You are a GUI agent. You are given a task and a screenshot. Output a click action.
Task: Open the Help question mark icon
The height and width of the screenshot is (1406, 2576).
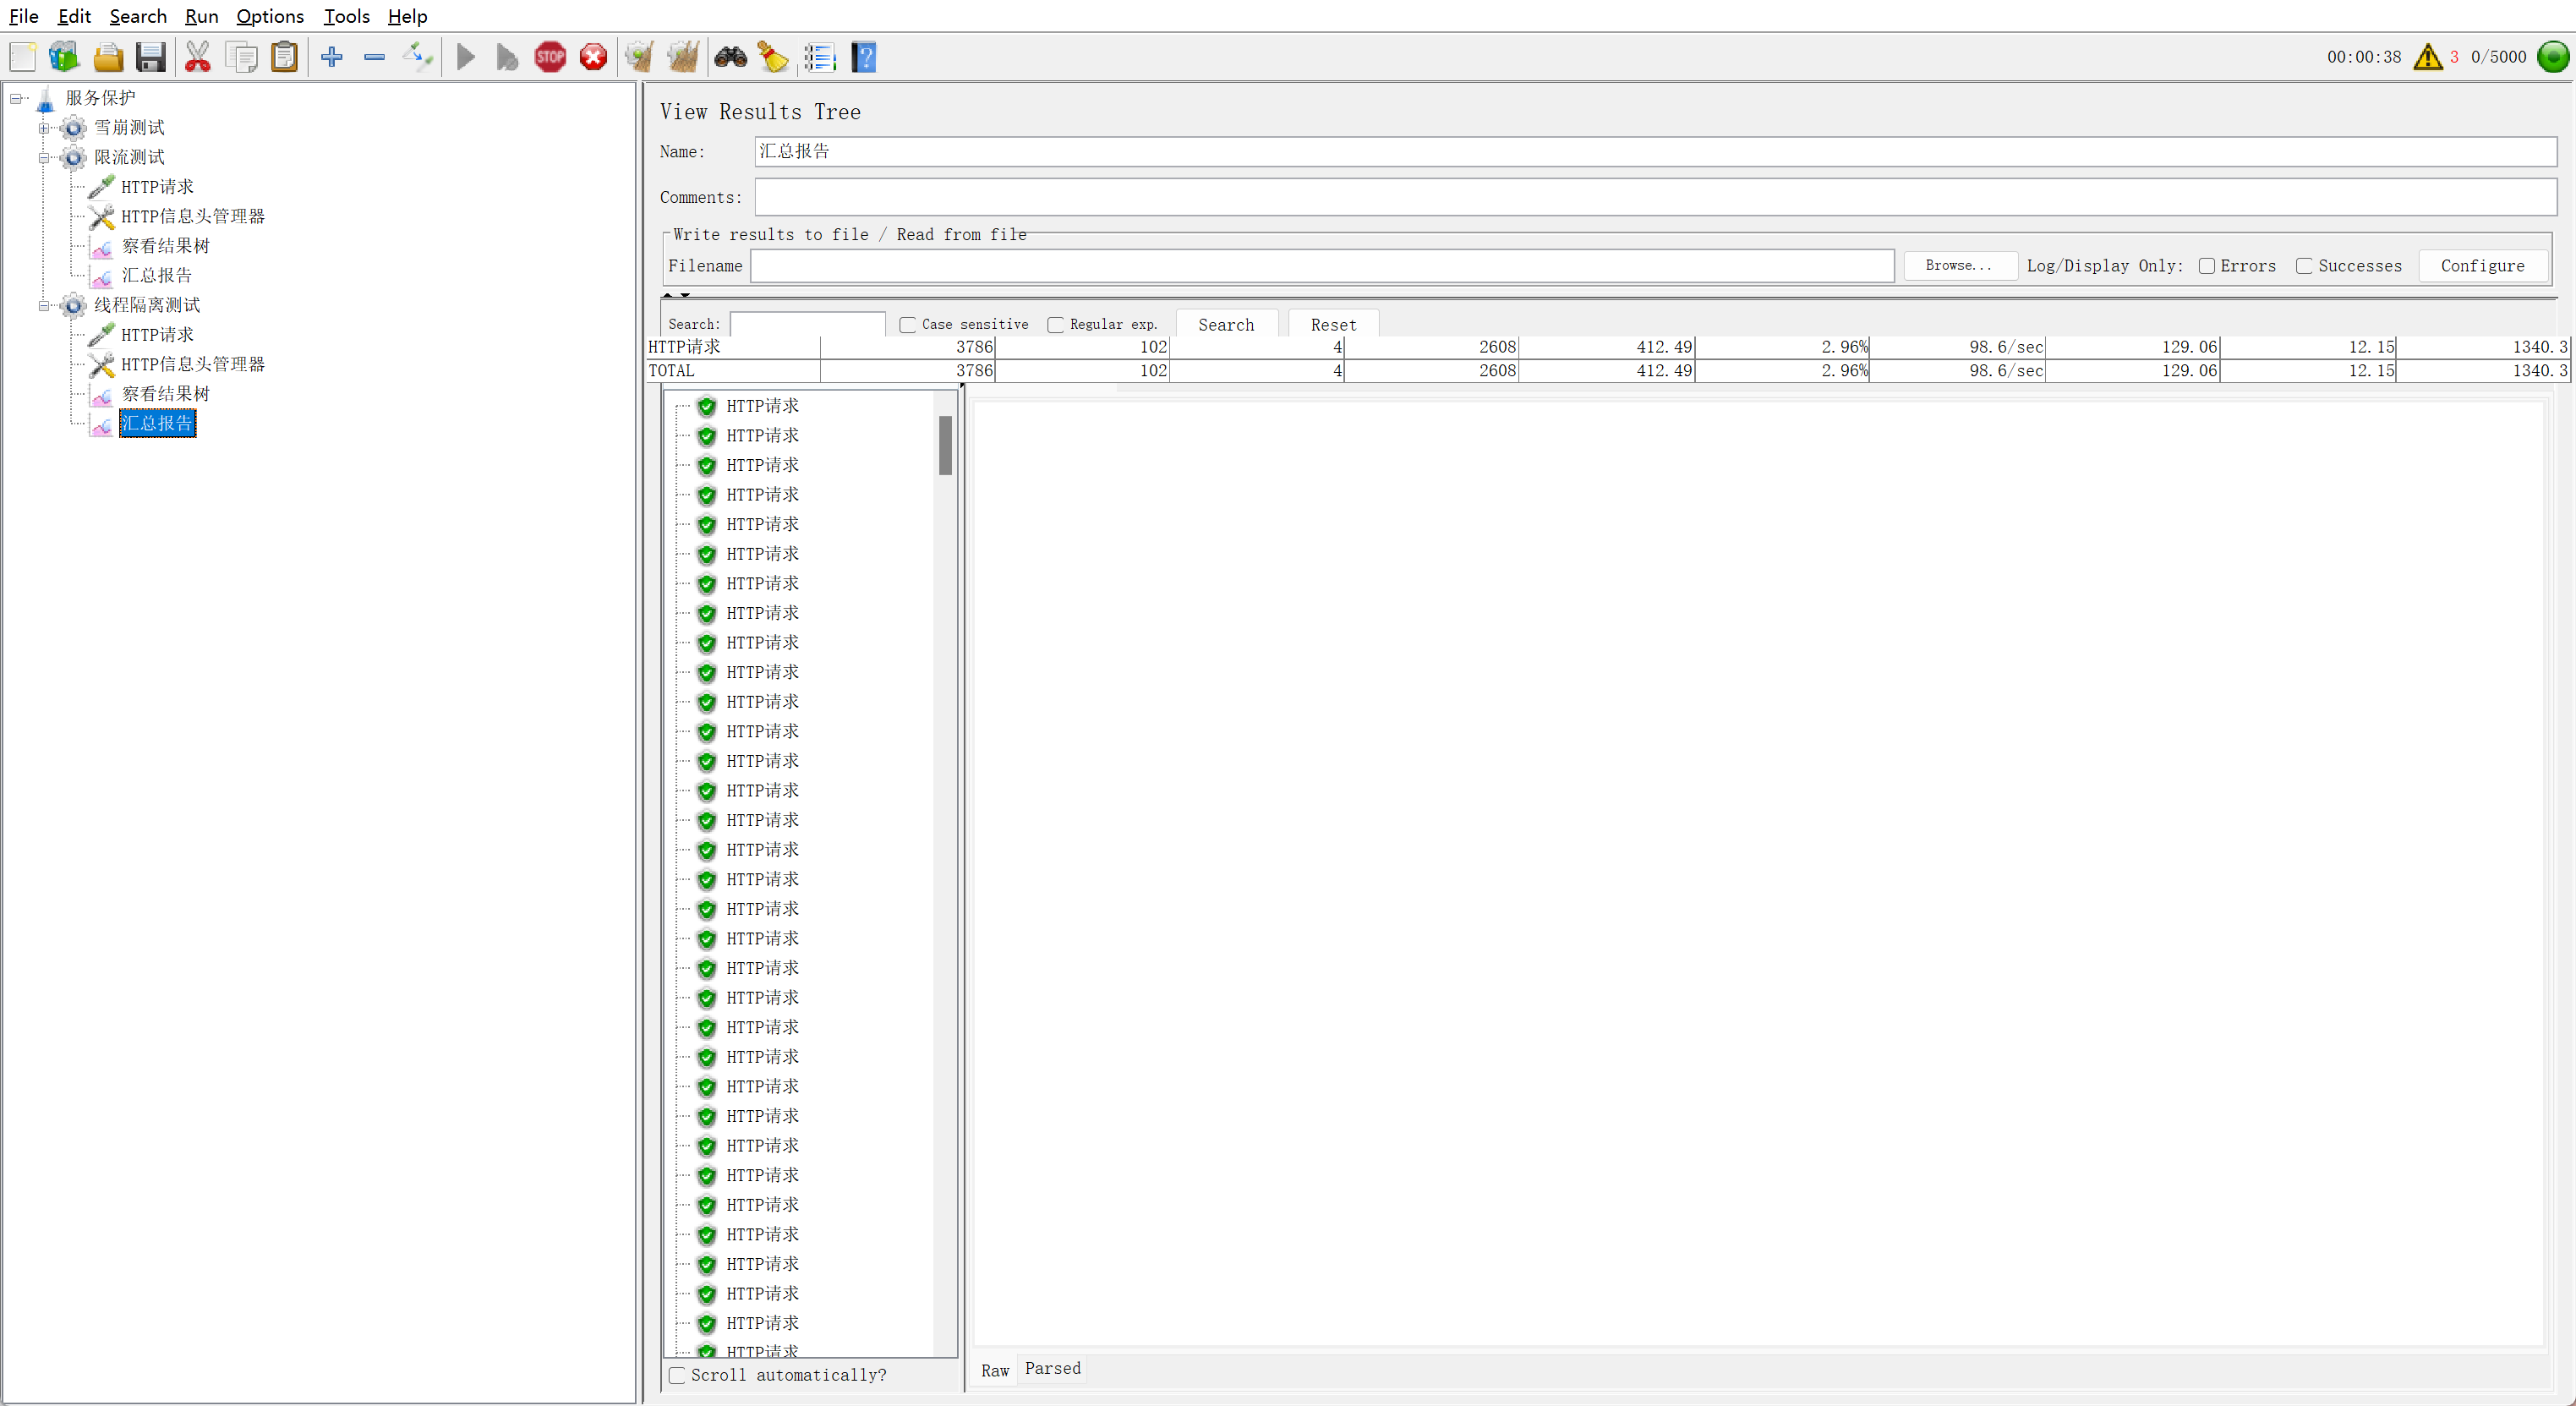pyautogui.click(x=864, y=57)
